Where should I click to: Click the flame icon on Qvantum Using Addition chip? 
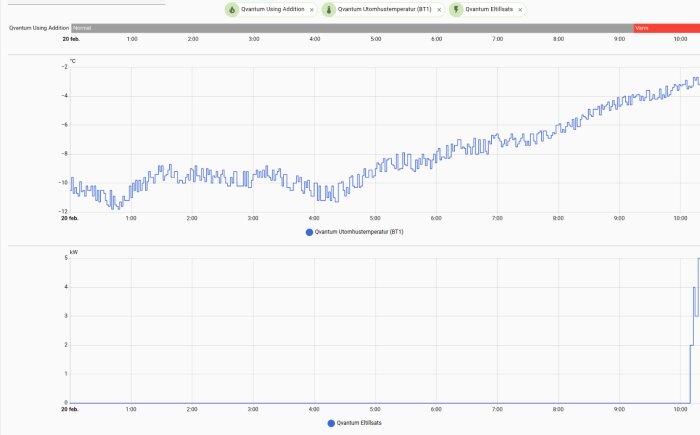click(x=232, y=9)
